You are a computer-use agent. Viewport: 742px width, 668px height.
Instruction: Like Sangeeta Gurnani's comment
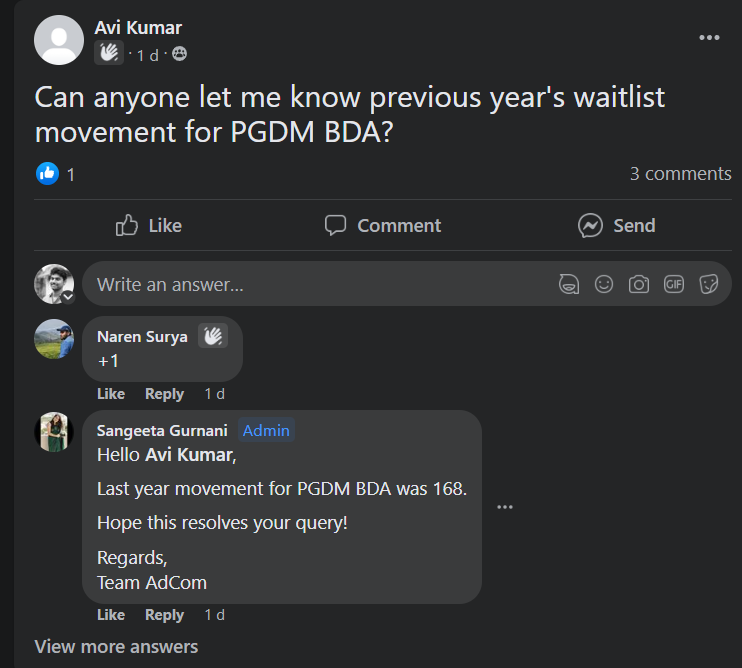(x=111, y=615)
